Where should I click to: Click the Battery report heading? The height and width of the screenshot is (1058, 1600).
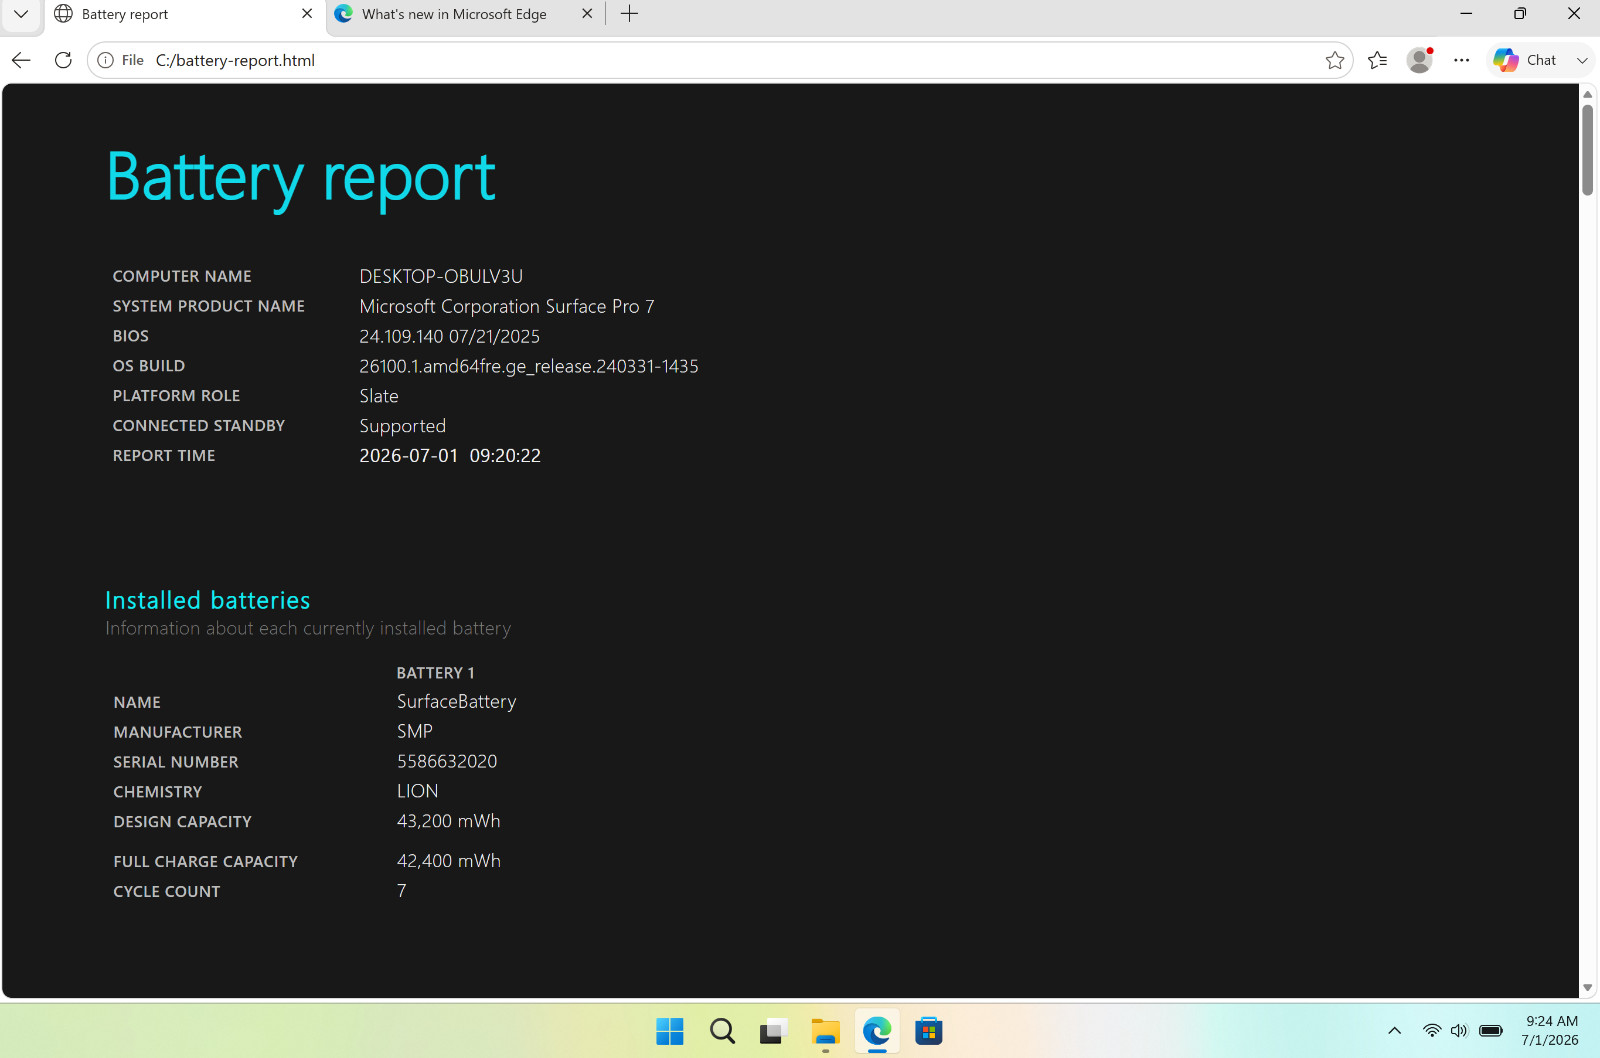[x=300, y=178]
